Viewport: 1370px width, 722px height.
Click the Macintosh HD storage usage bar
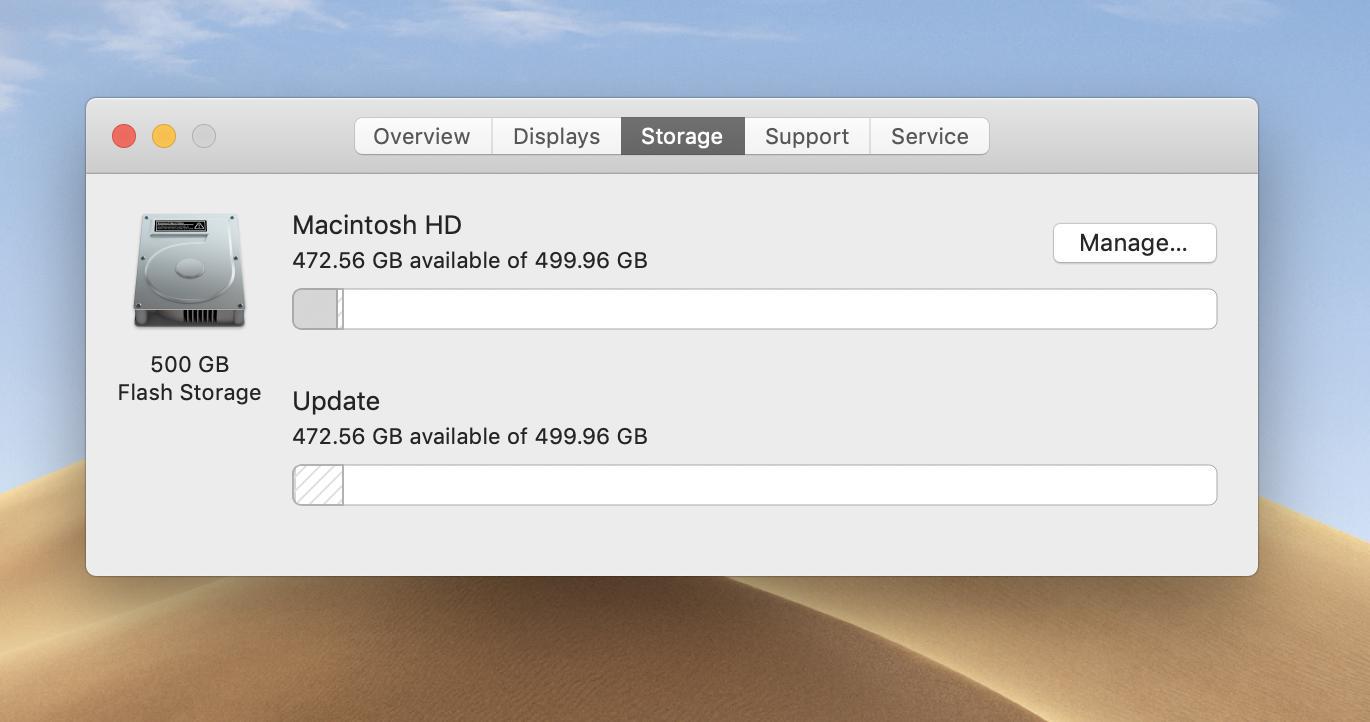(x=754, y=309)
